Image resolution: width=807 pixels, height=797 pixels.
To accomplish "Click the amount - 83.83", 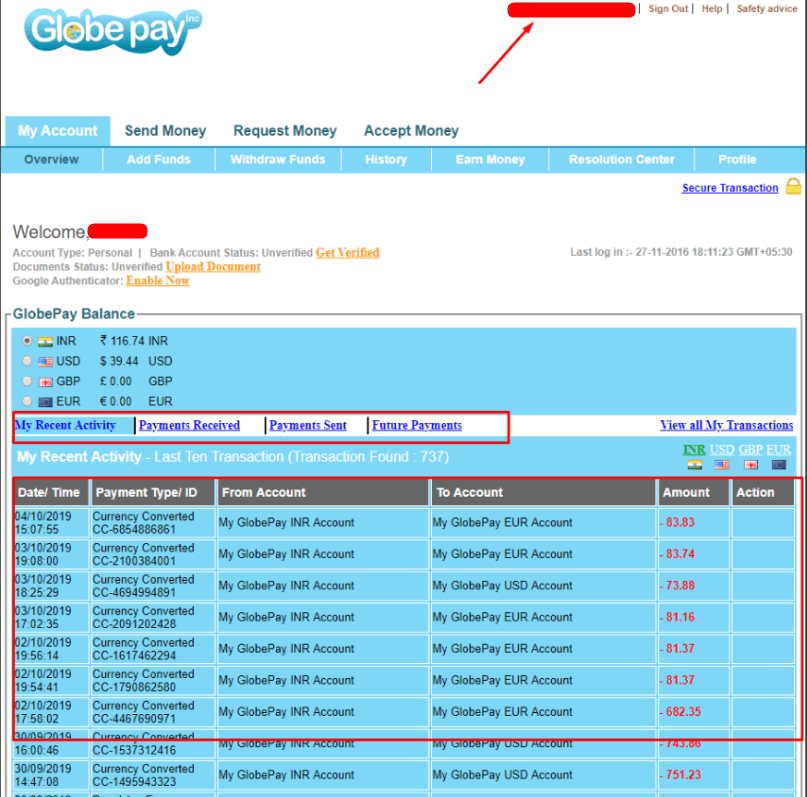I will 677,522.
